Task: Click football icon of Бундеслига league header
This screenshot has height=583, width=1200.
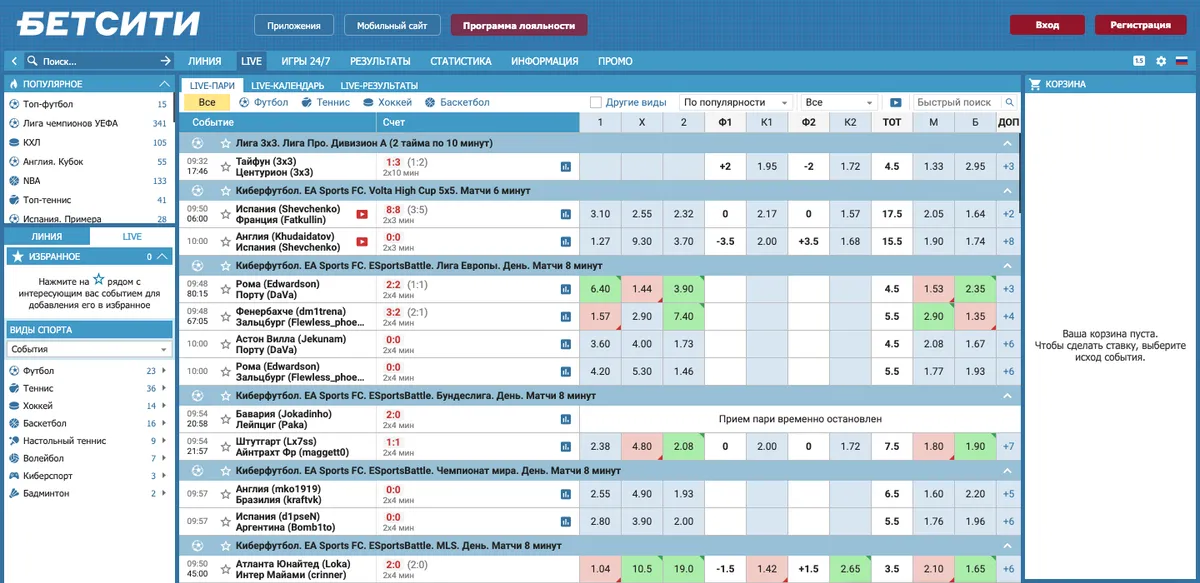Action: pyautogui.click(x=197, y=396)
